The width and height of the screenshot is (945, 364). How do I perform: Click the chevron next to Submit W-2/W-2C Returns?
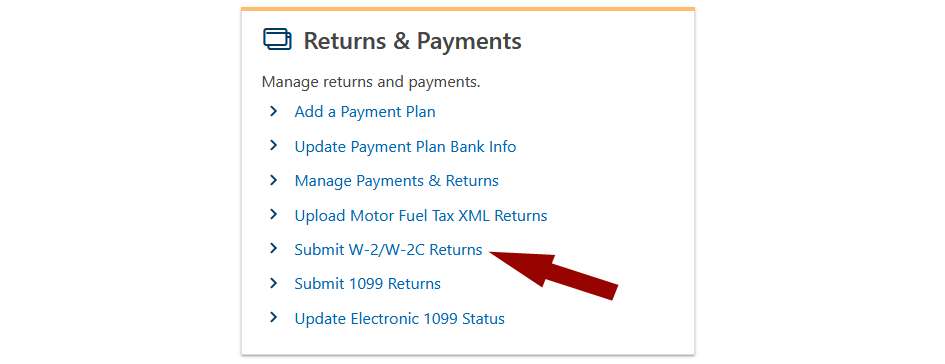tap(274, 248)
